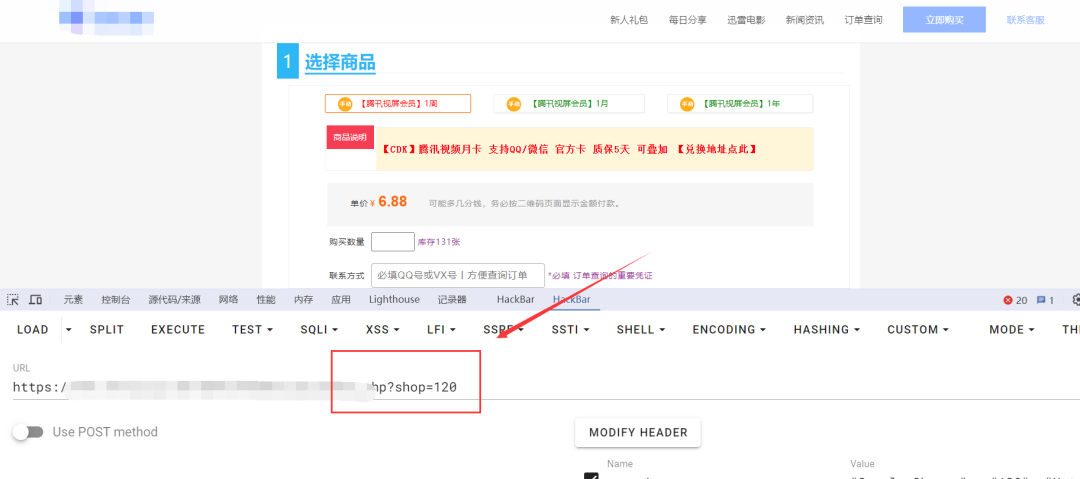Toggle the Use POST method switch
The width and height of the screenshot is (1080, 479).
(x=28, y=432)
